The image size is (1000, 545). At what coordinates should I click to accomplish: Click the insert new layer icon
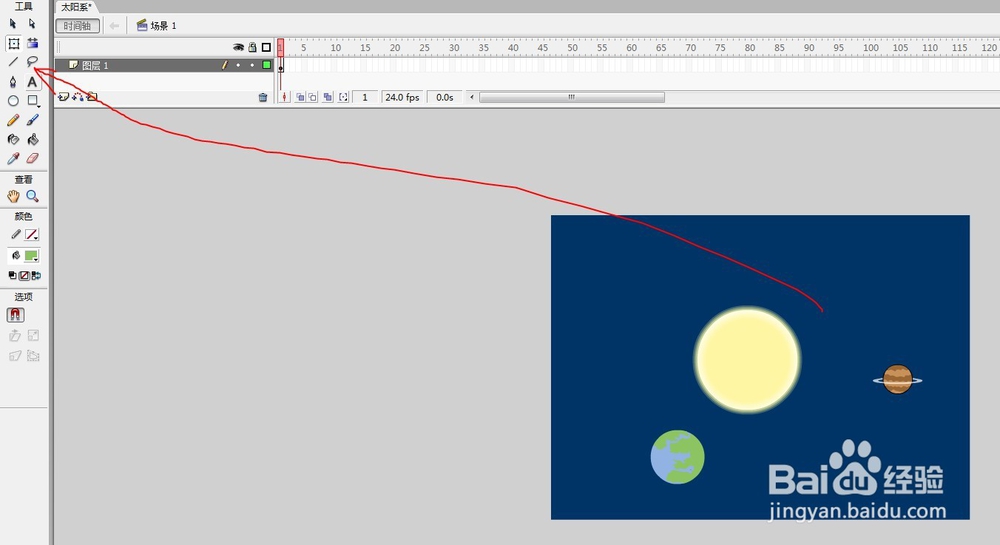pos(63,97)
